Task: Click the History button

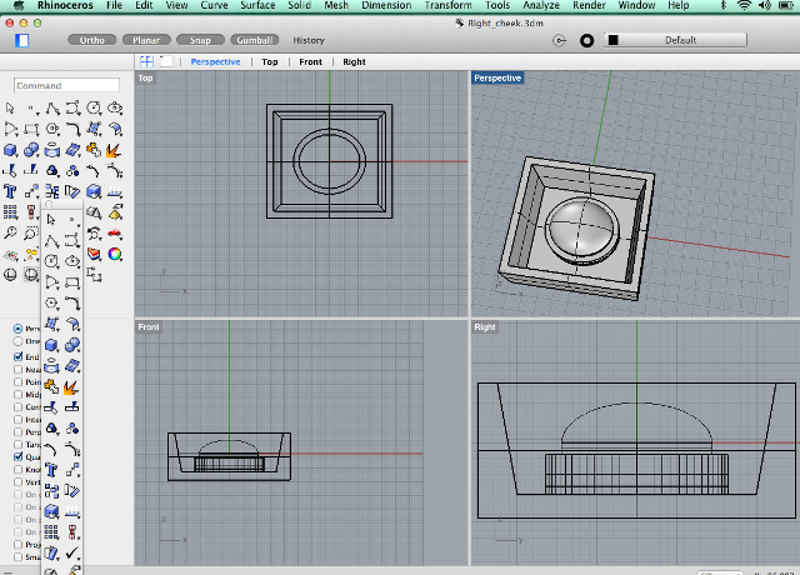Action: [308, 40]
